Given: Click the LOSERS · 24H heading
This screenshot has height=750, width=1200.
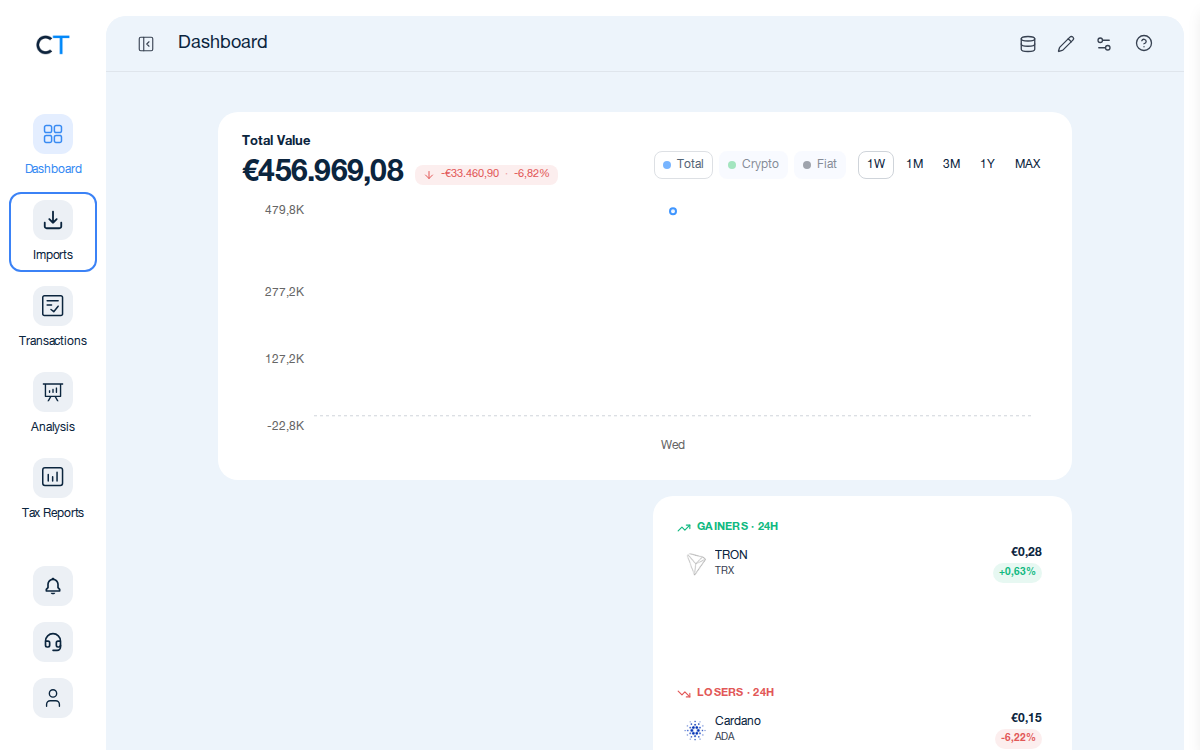Looking at the screenshot, I should click(735, 692).
